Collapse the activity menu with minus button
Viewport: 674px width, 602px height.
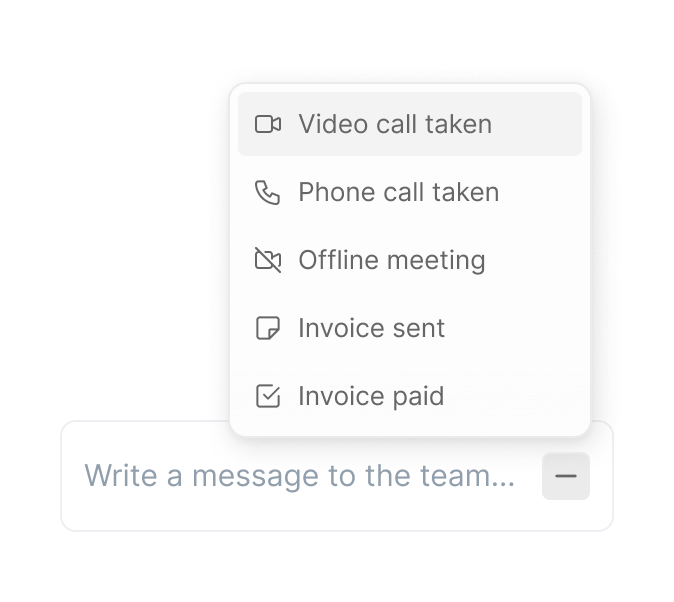(x=566, y=476)
